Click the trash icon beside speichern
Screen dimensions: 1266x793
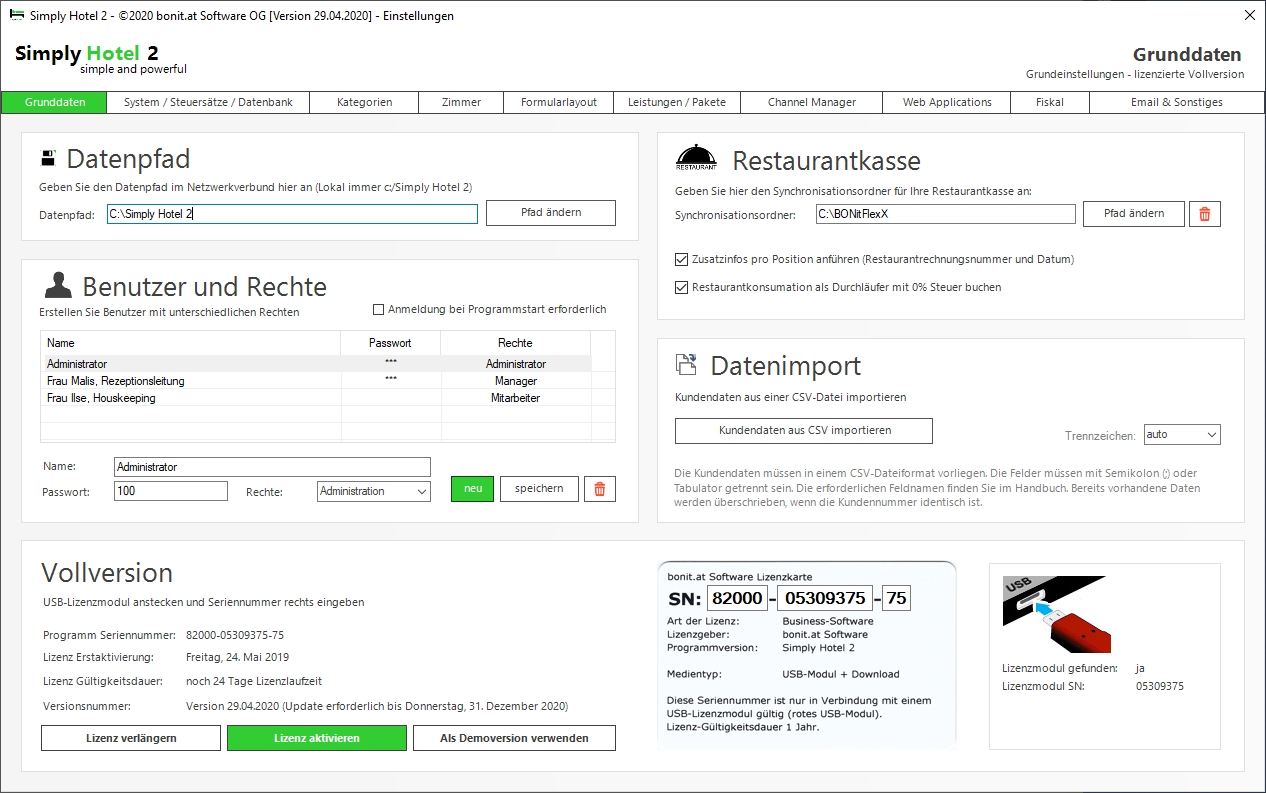600,489
